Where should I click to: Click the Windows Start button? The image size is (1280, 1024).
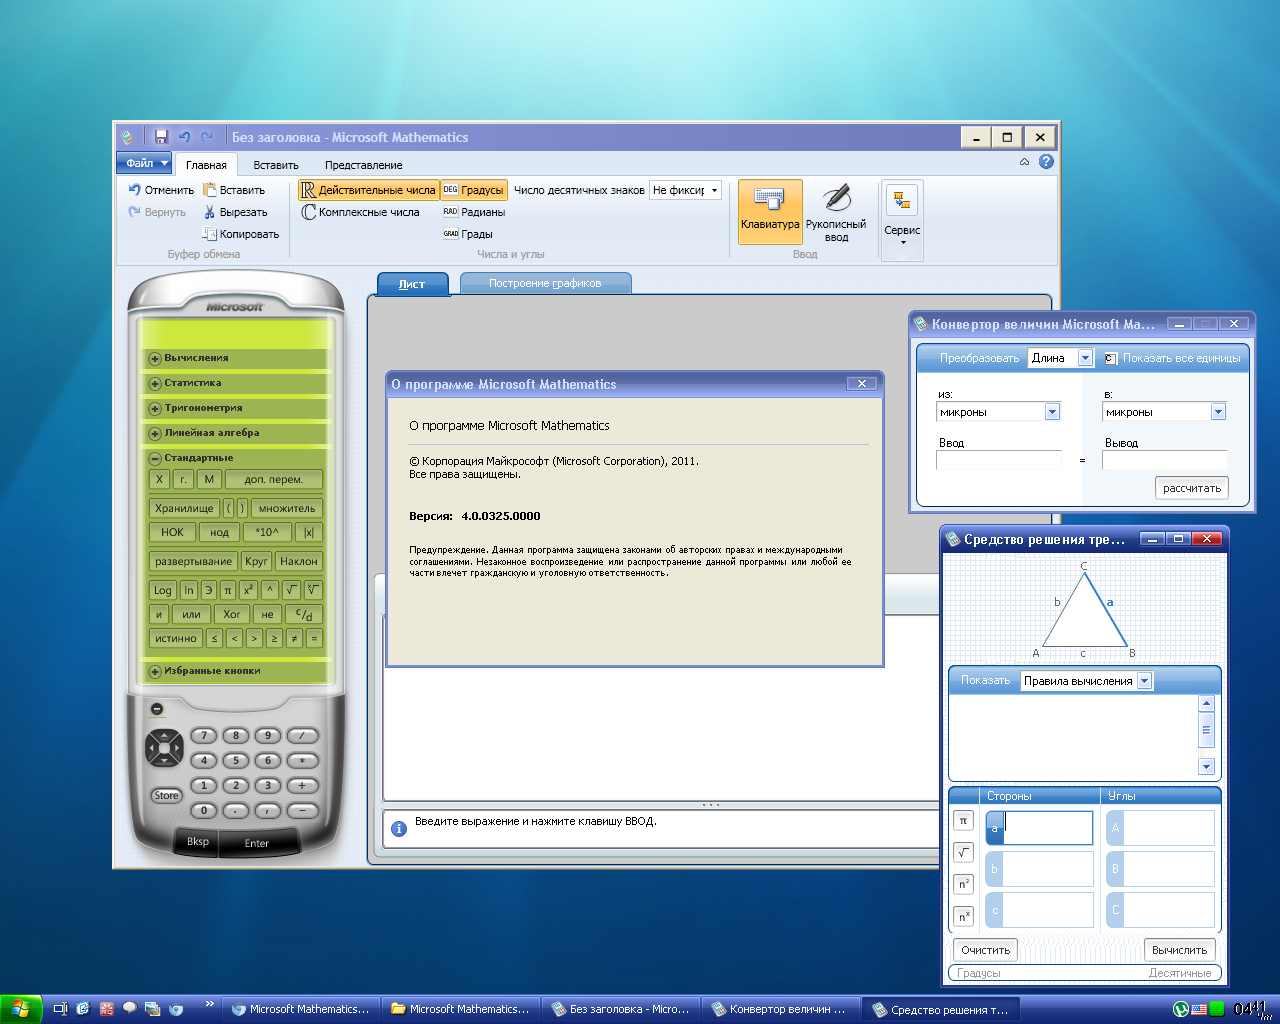tap(21, 1010)
